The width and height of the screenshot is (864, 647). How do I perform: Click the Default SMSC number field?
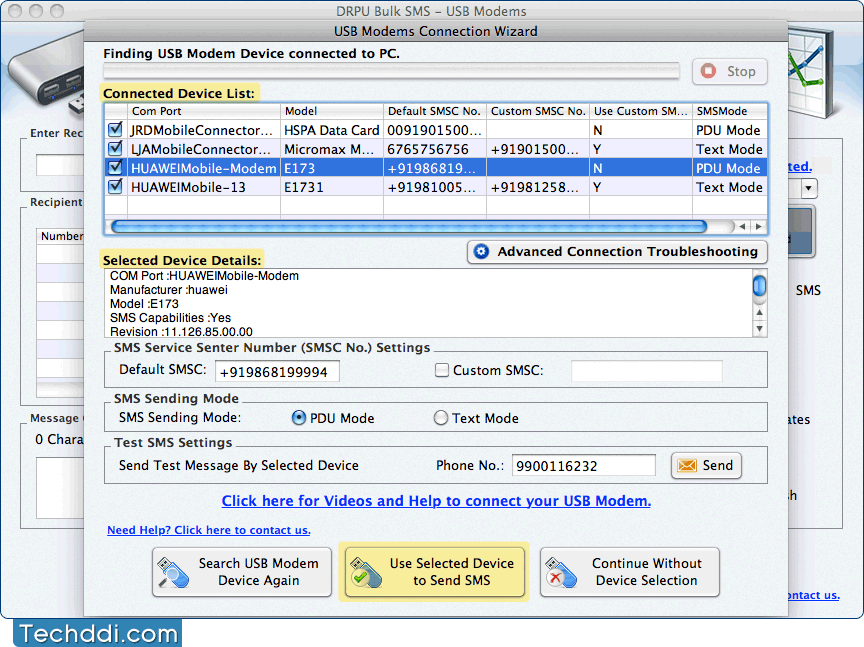tap(277, 371)
